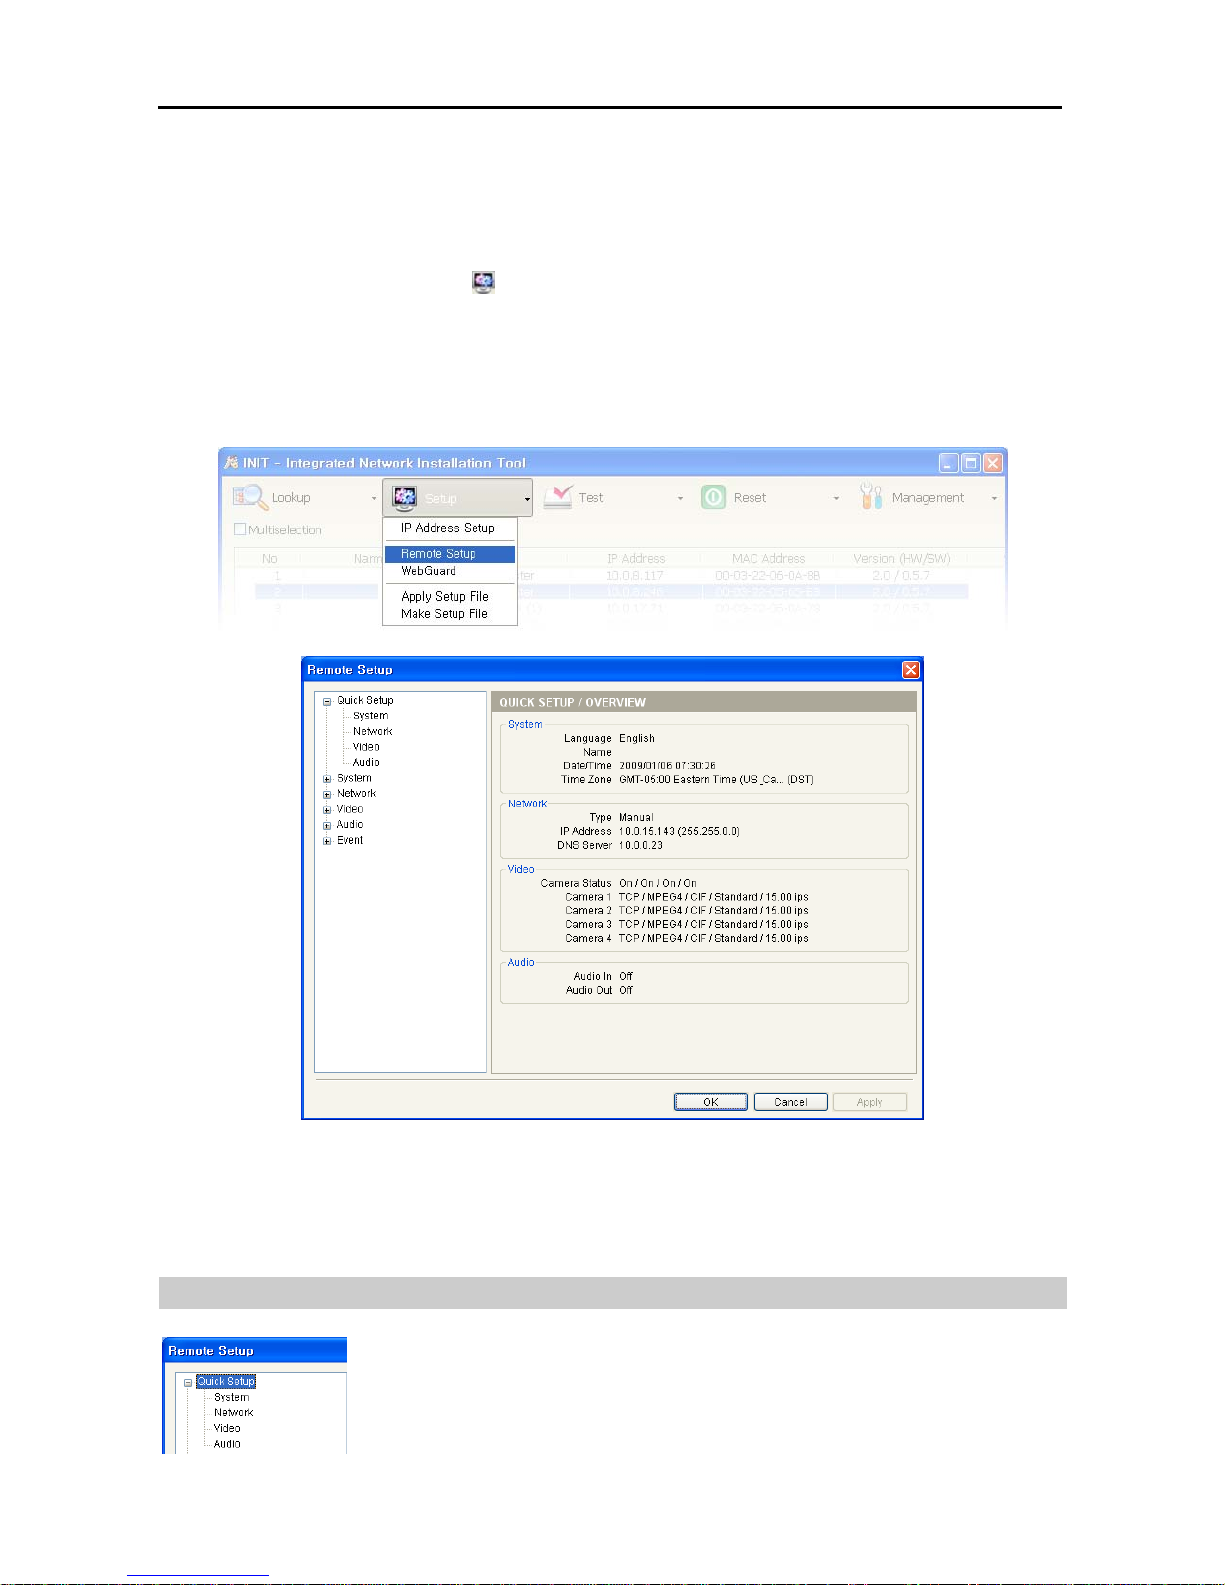Click the network Type value Manual
Screen dimensions: 1225x1585
636,818
